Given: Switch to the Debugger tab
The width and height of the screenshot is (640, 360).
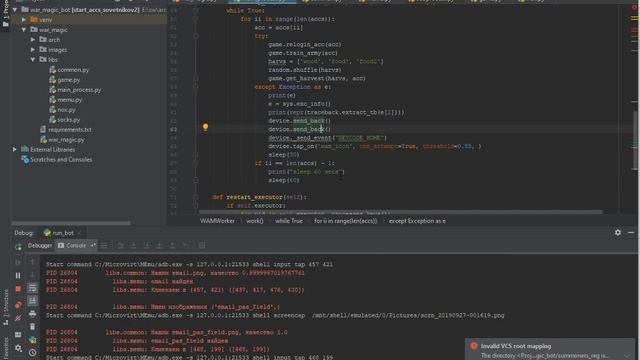Looking at the screenshot, I should pyautogui.click(x=40, y=245).
